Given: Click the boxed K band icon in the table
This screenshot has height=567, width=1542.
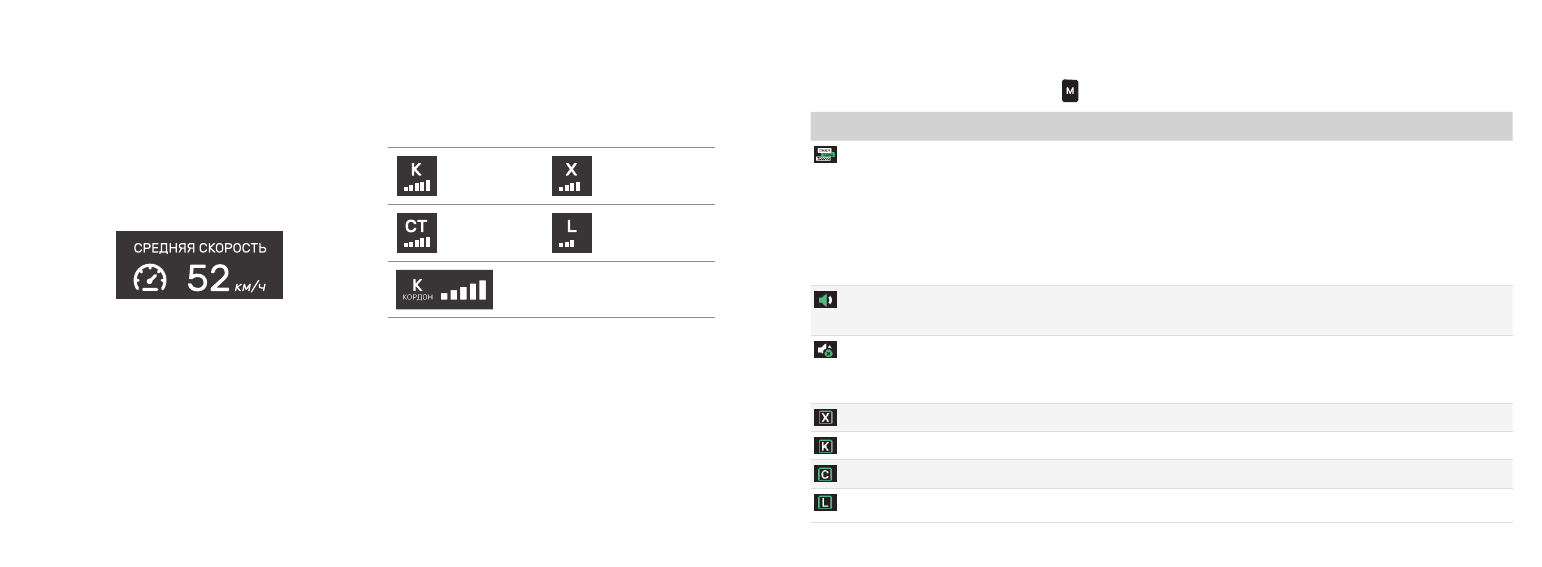Looking at the screenshot, I should 825,445.
